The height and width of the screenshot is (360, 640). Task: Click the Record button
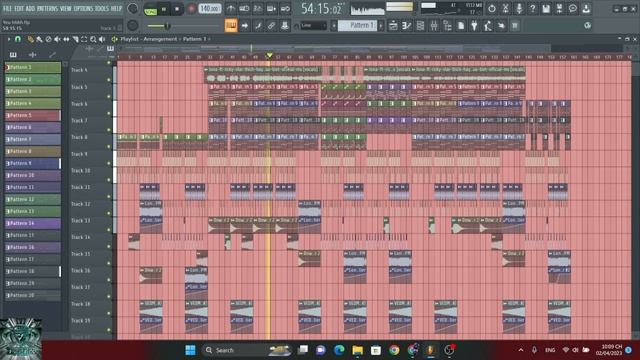coord(191,9)
